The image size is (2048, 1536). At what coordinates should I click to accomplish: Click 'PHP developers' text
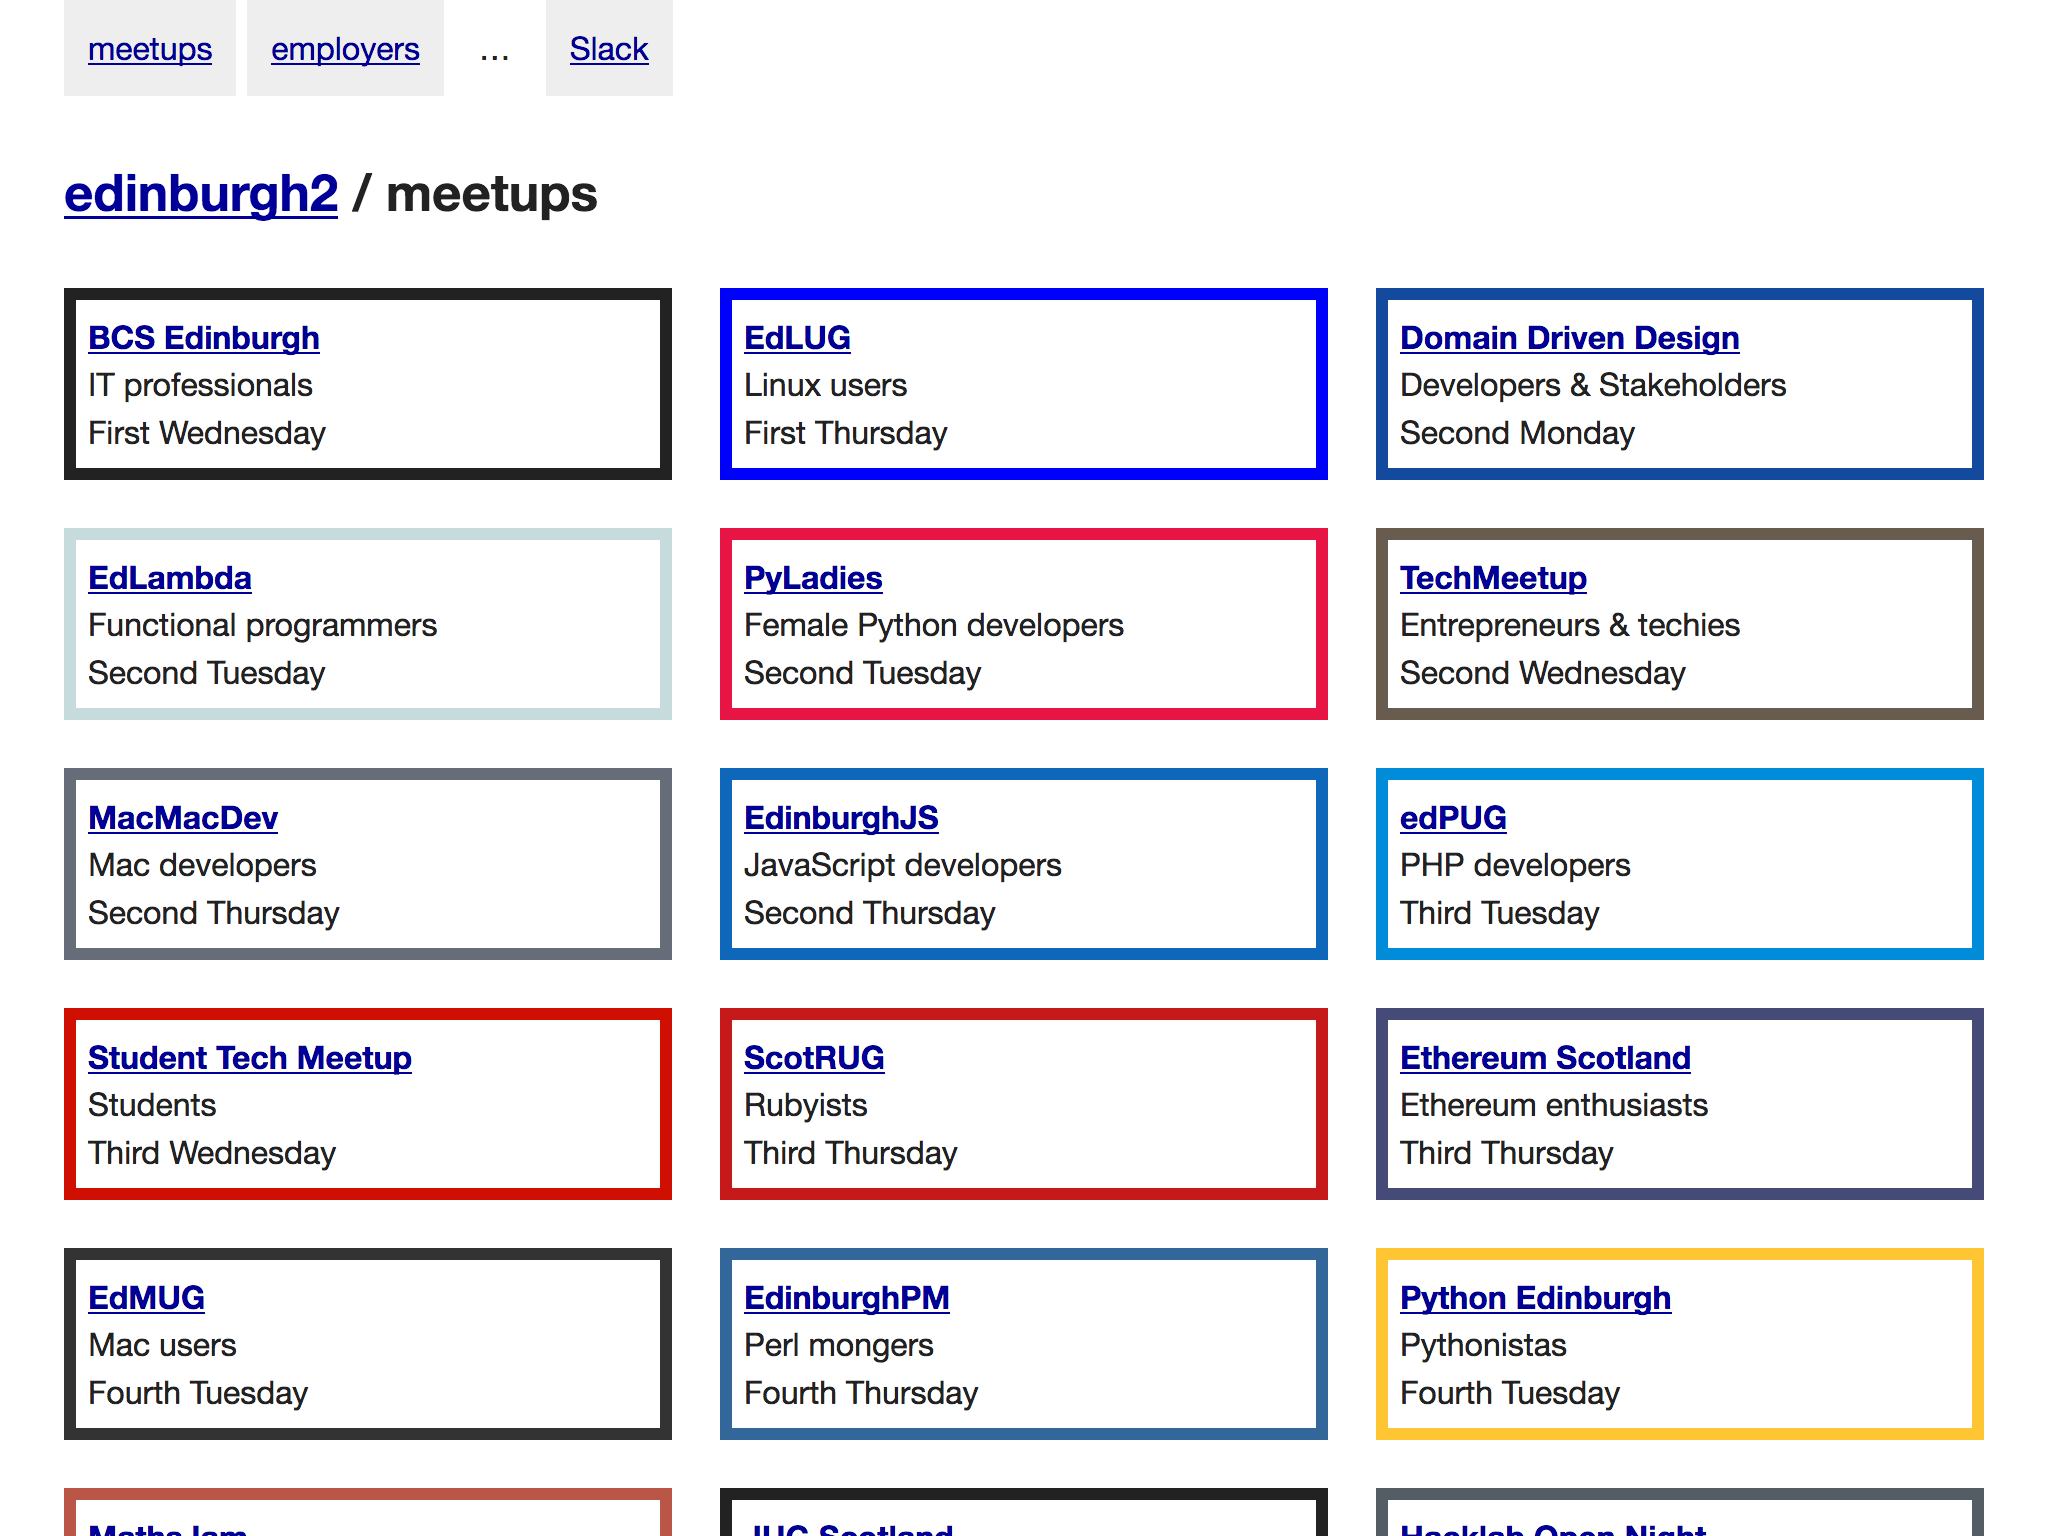(x=1515, y=865)
